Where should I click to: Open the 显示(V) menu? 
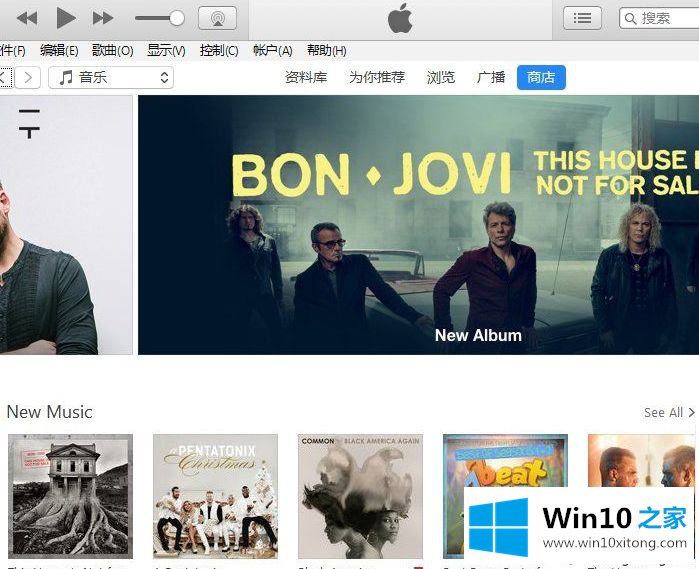point(166,50)
